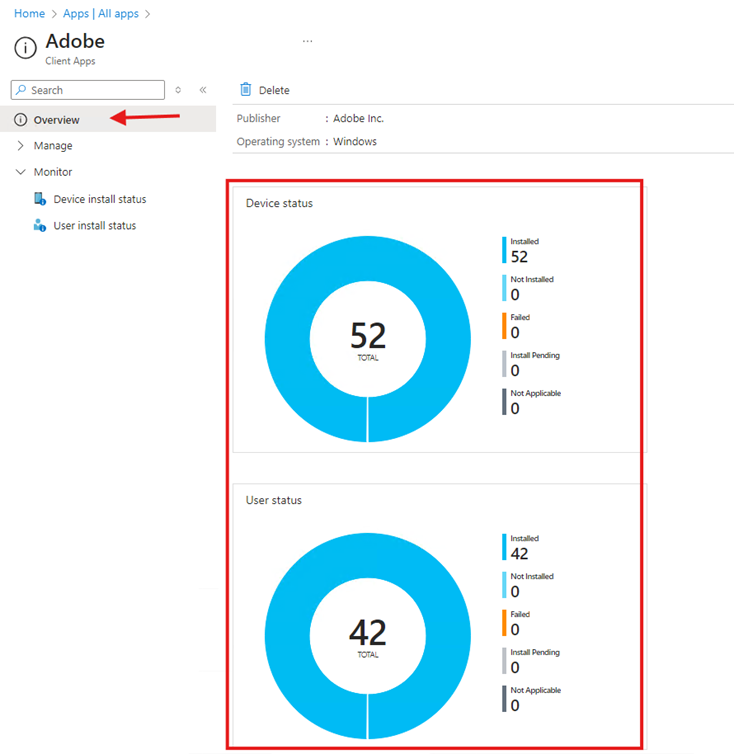This screenshot has width=734, height=754.
Task: Focus the sidebar Search field
Action: pos(88,90)
